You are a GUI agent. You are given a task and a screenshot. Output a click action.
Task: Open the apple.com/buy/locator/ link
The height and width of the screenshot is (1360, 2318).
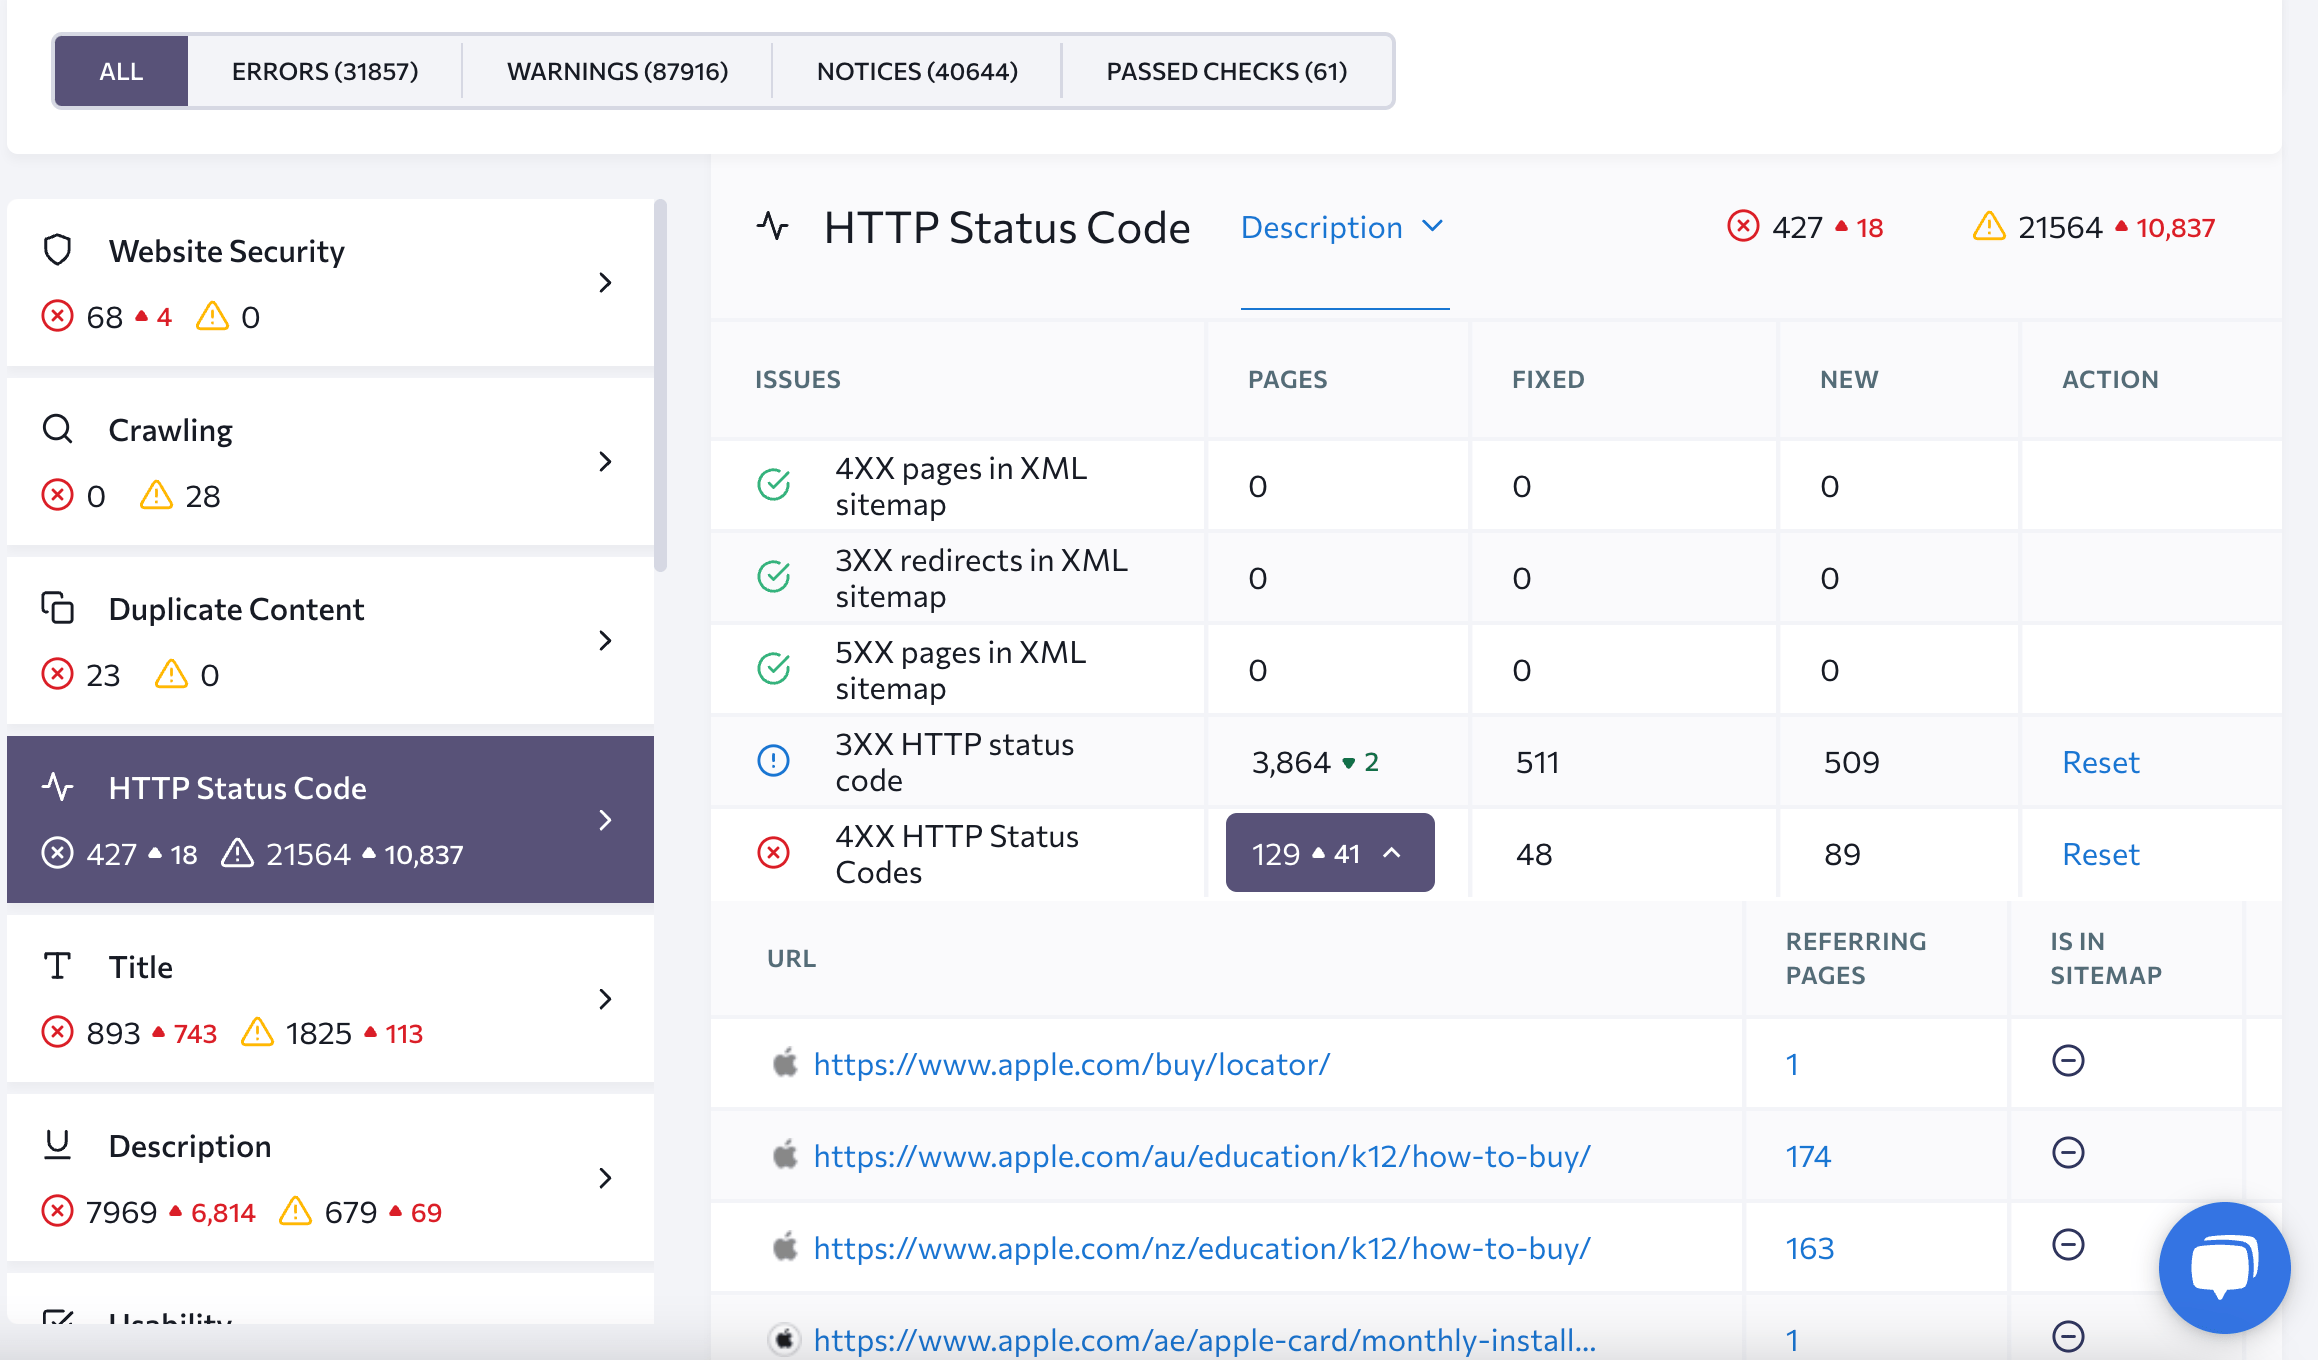pyautogui.click(x=1071, y=1064)
